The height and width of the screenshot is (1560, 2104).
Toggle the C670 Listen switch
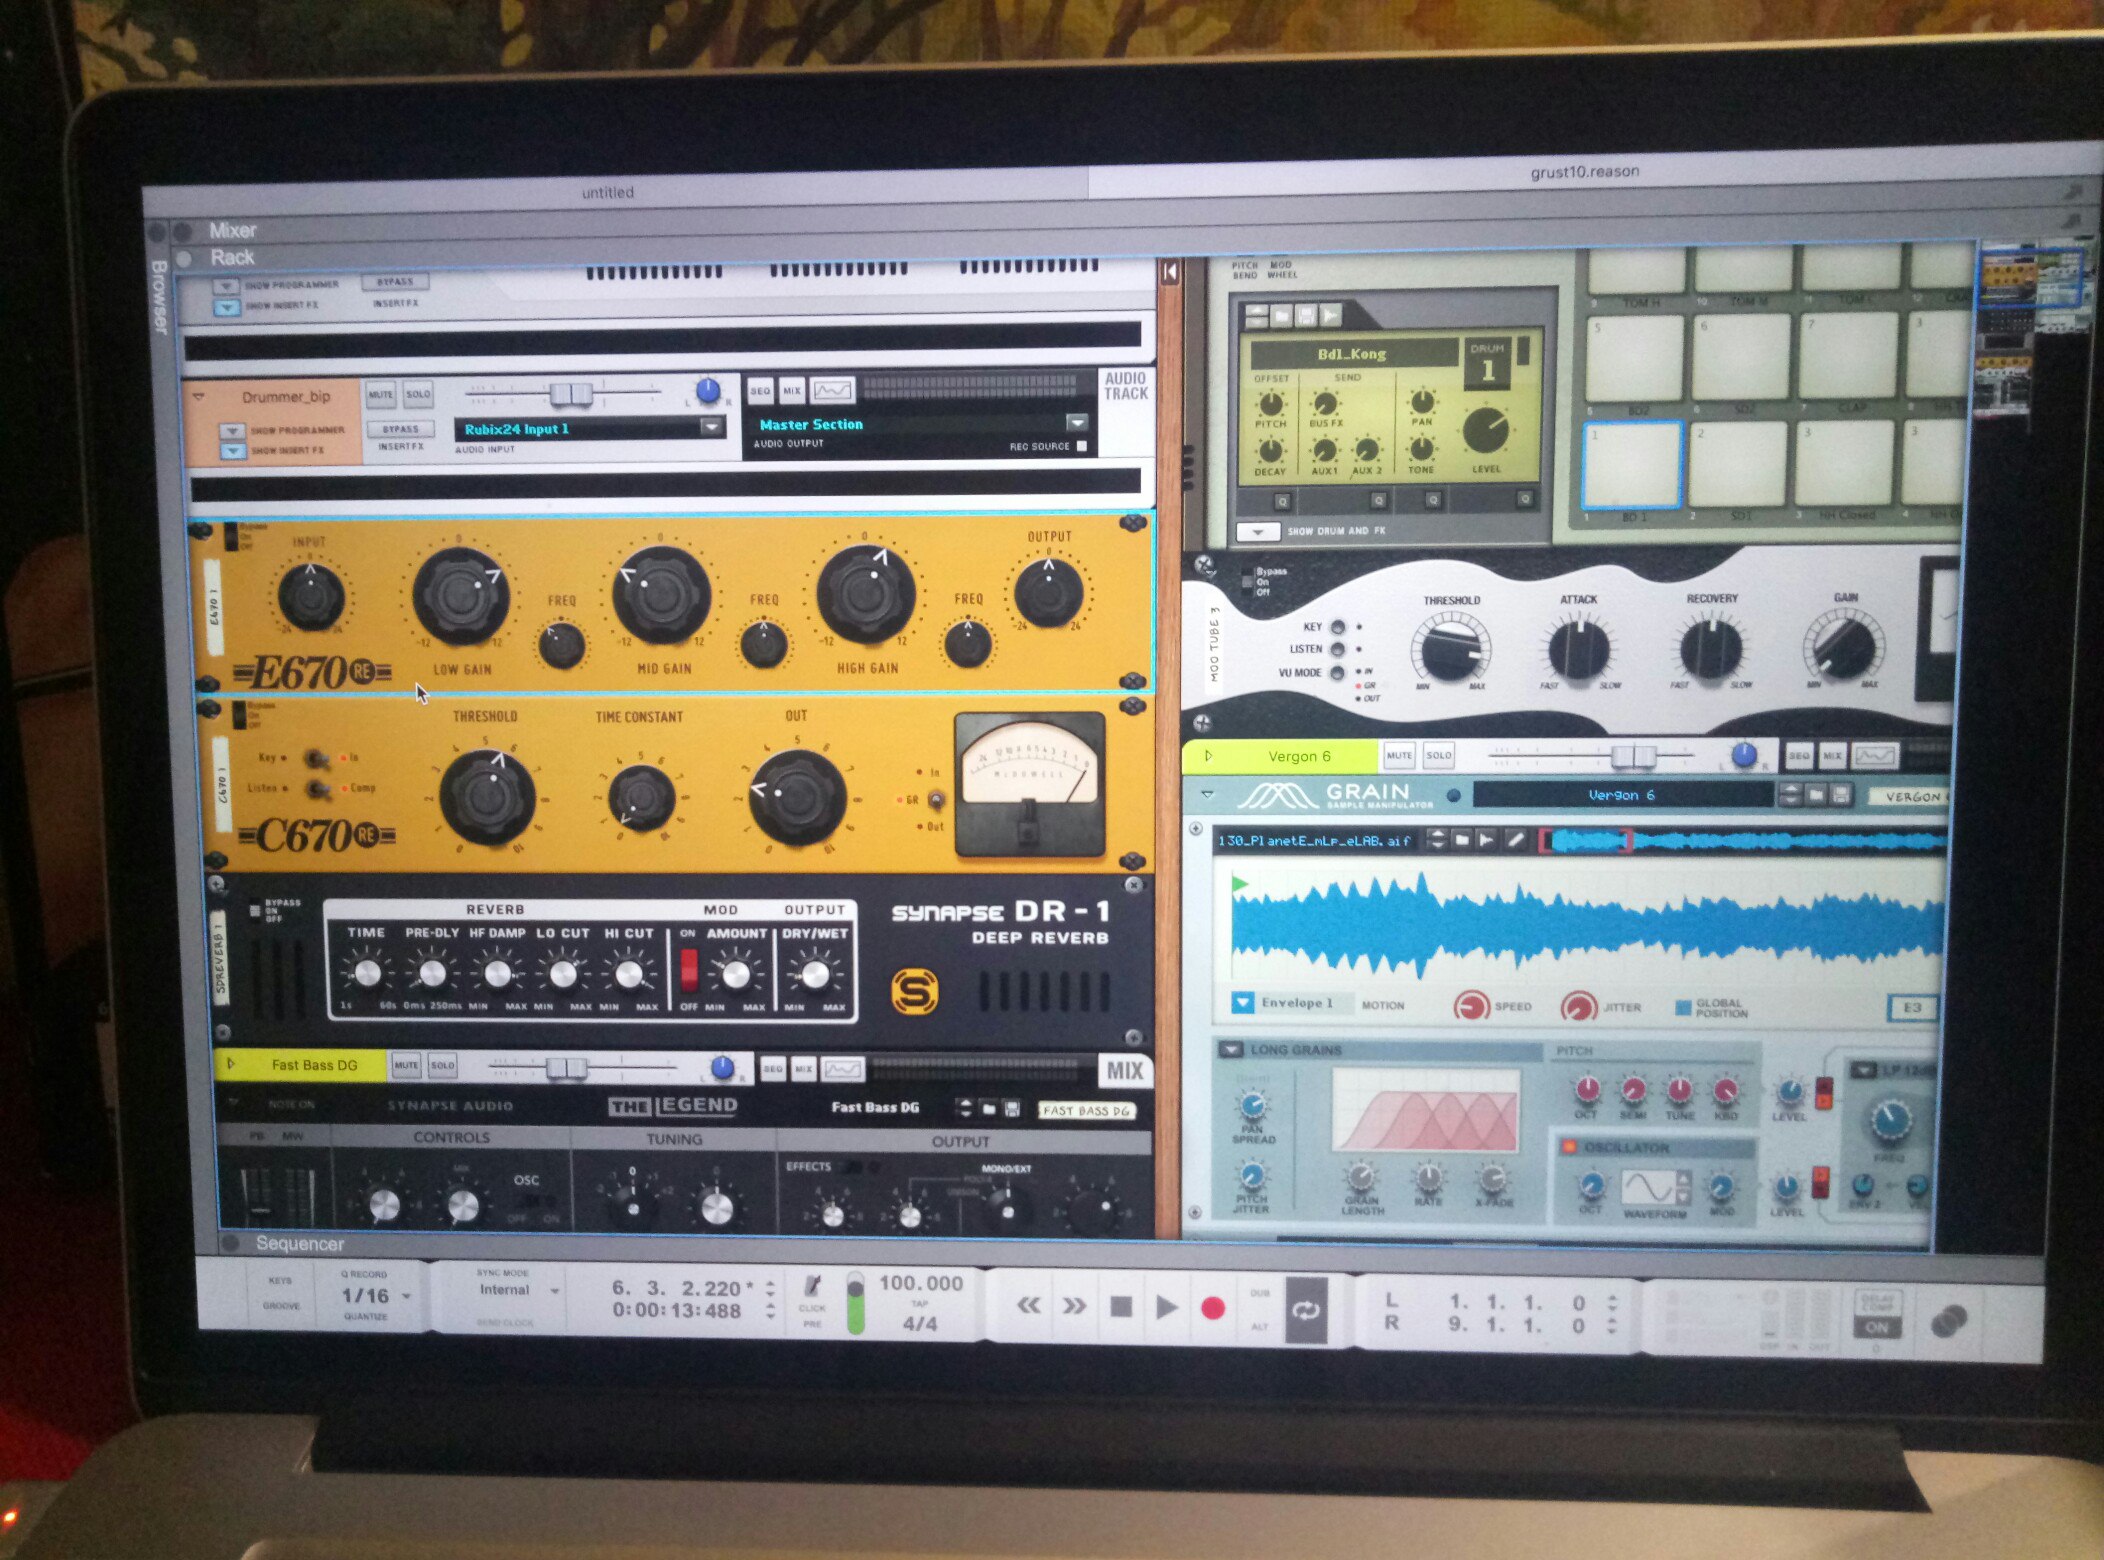[317, 789]
